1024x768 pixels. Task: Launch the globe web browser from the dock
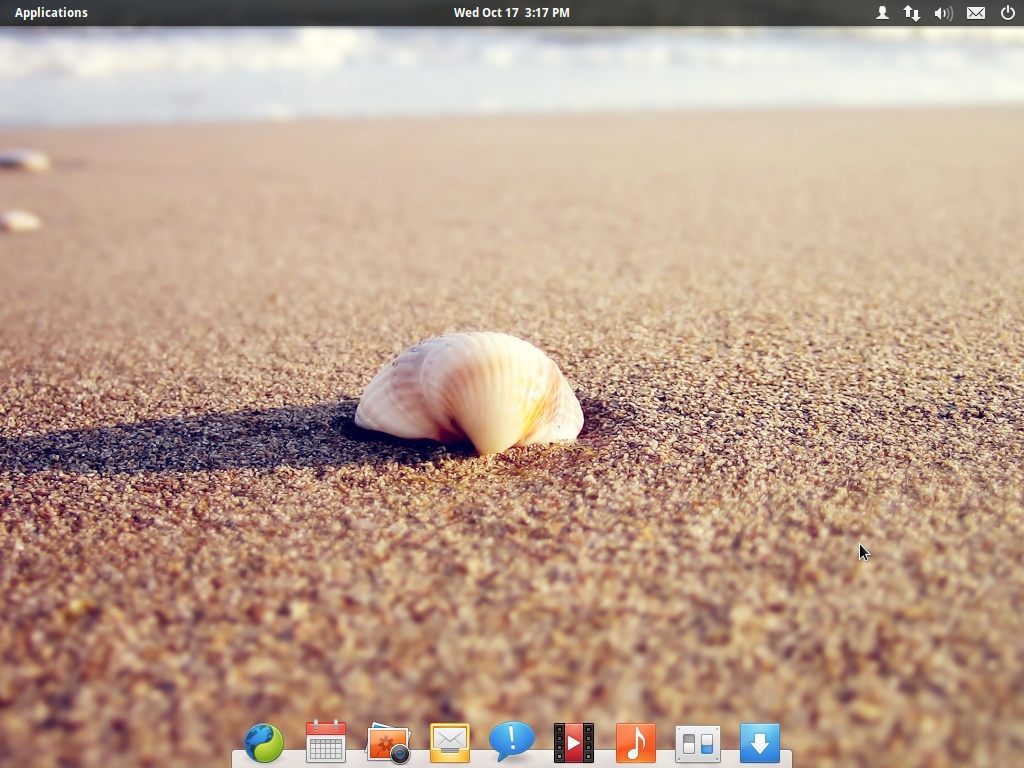point(264,743)
